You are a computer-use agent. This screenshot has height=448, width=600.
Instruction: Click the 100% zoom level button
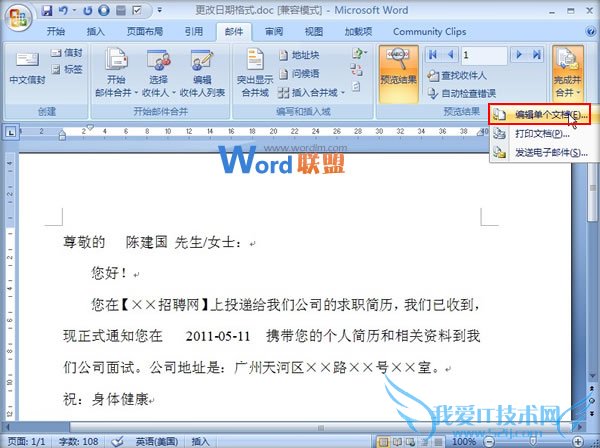pyautogui.click(x=464, y=442)
